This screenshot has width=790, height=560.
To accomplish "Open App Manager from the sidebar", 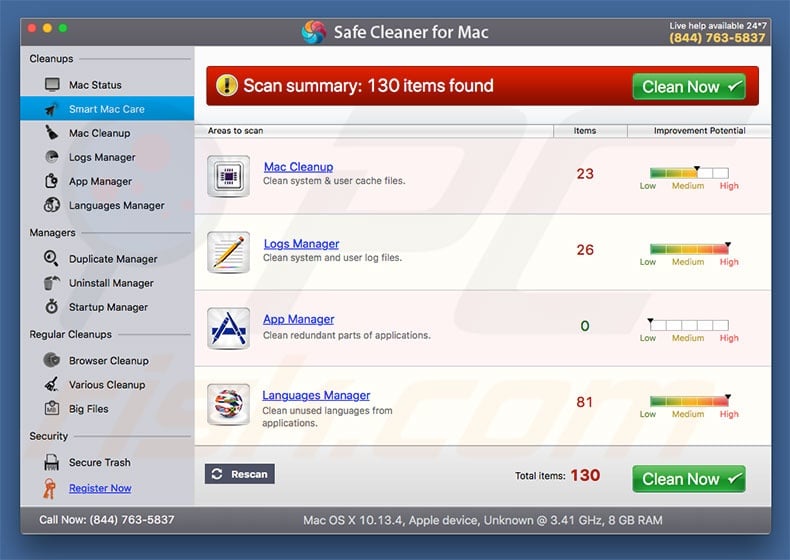I will pyautogui.click(x=107, y=181).
